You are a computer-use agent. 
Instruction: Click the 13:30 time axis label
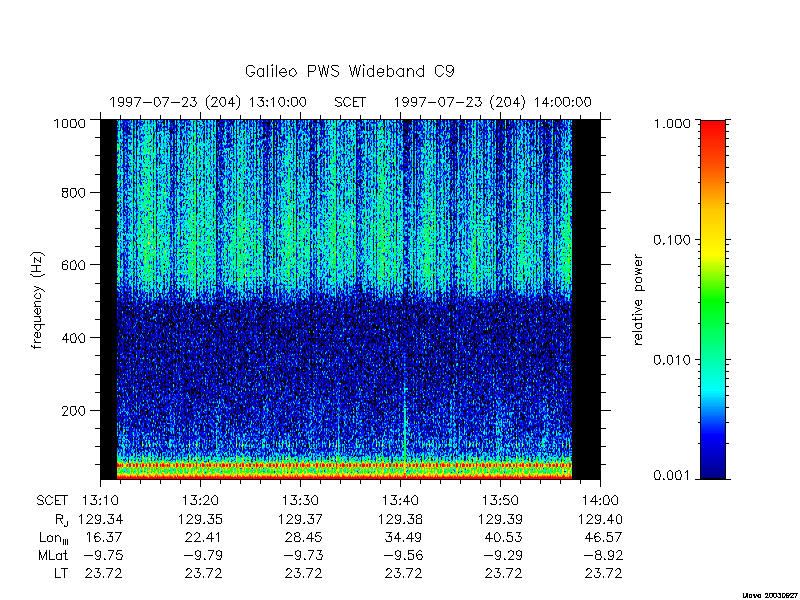click(x=300, y=501)
